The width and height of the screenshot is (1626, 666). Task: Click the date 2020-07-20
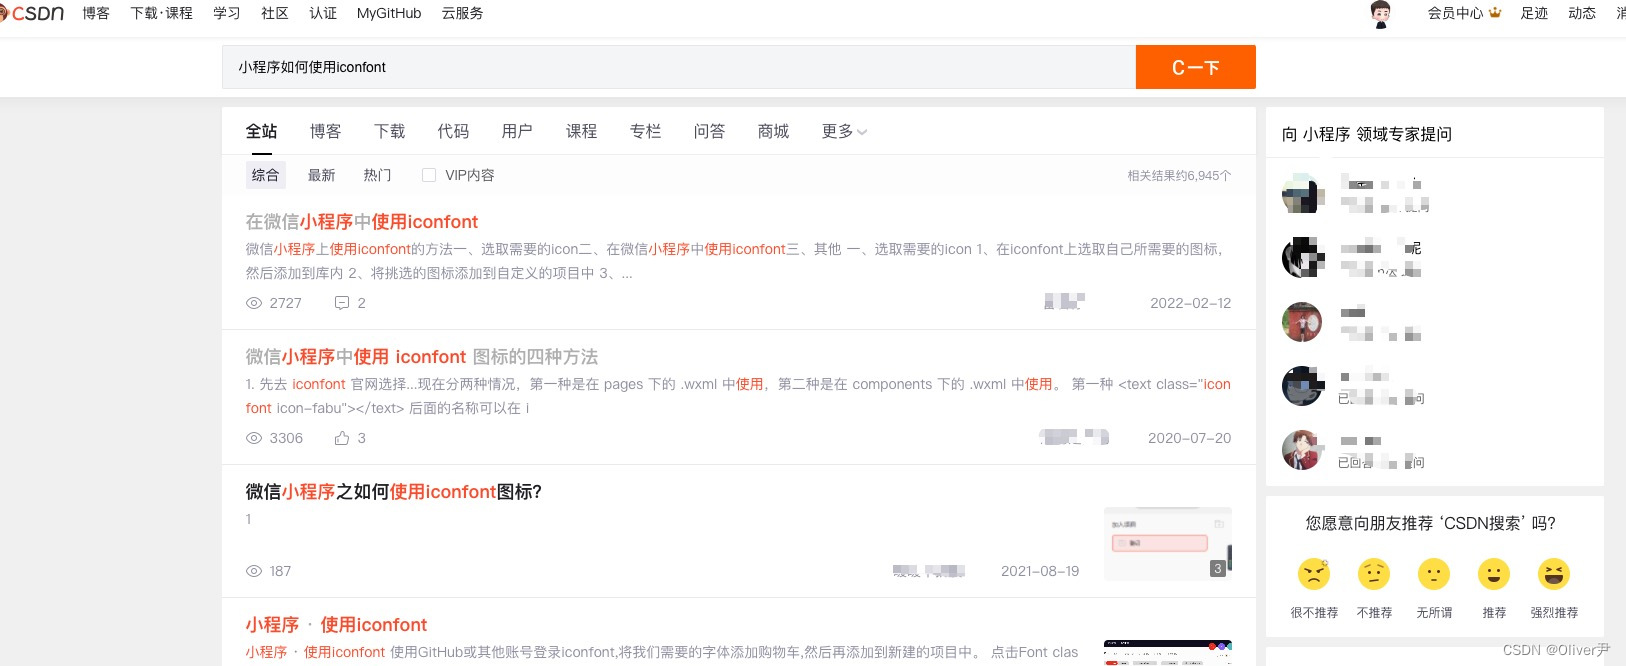[1190, 438]
